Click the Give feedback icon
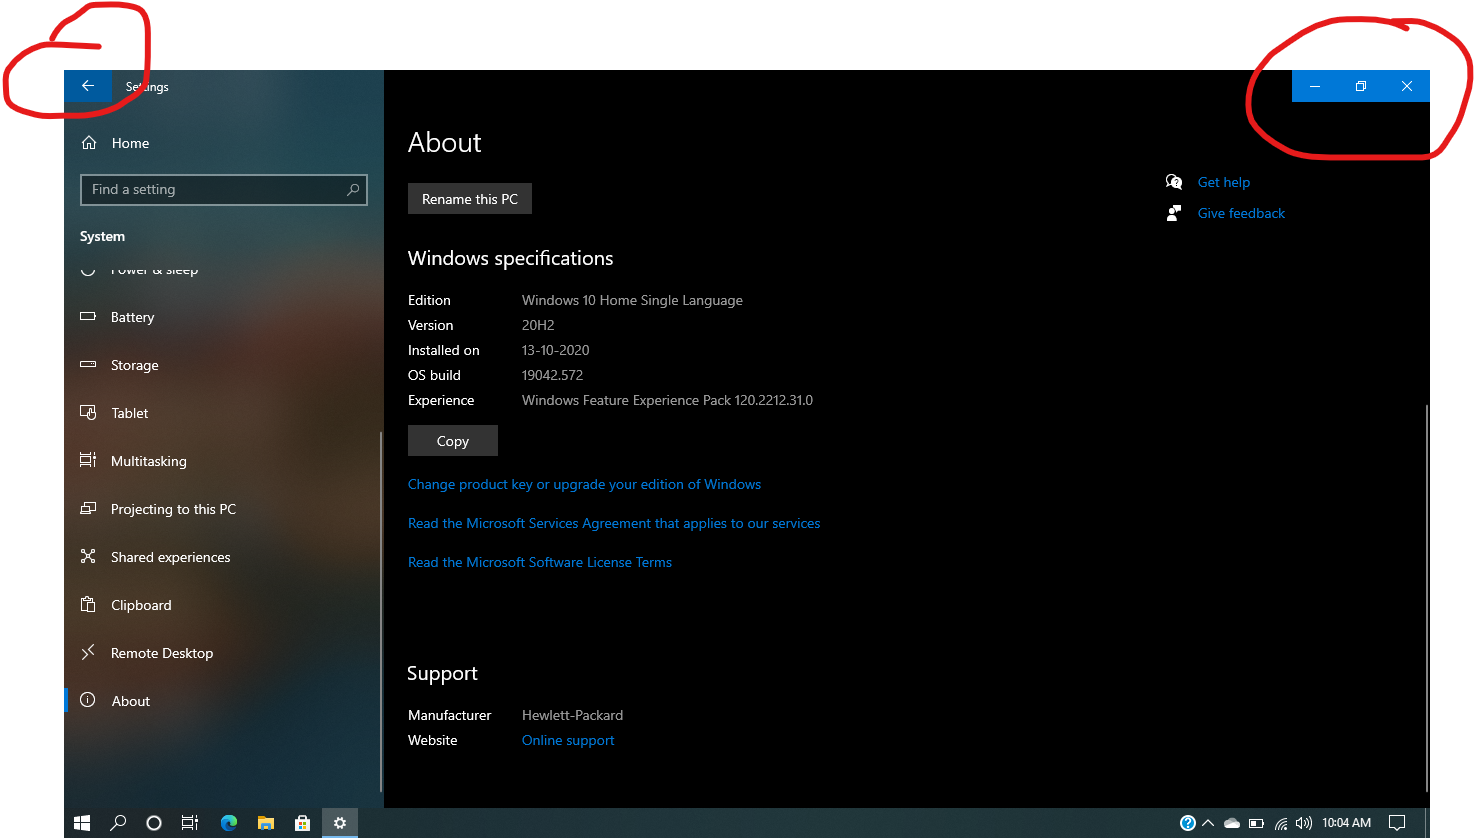Image resolution: width=1474 pixels, height=838 pixels. pos(1174,213)
